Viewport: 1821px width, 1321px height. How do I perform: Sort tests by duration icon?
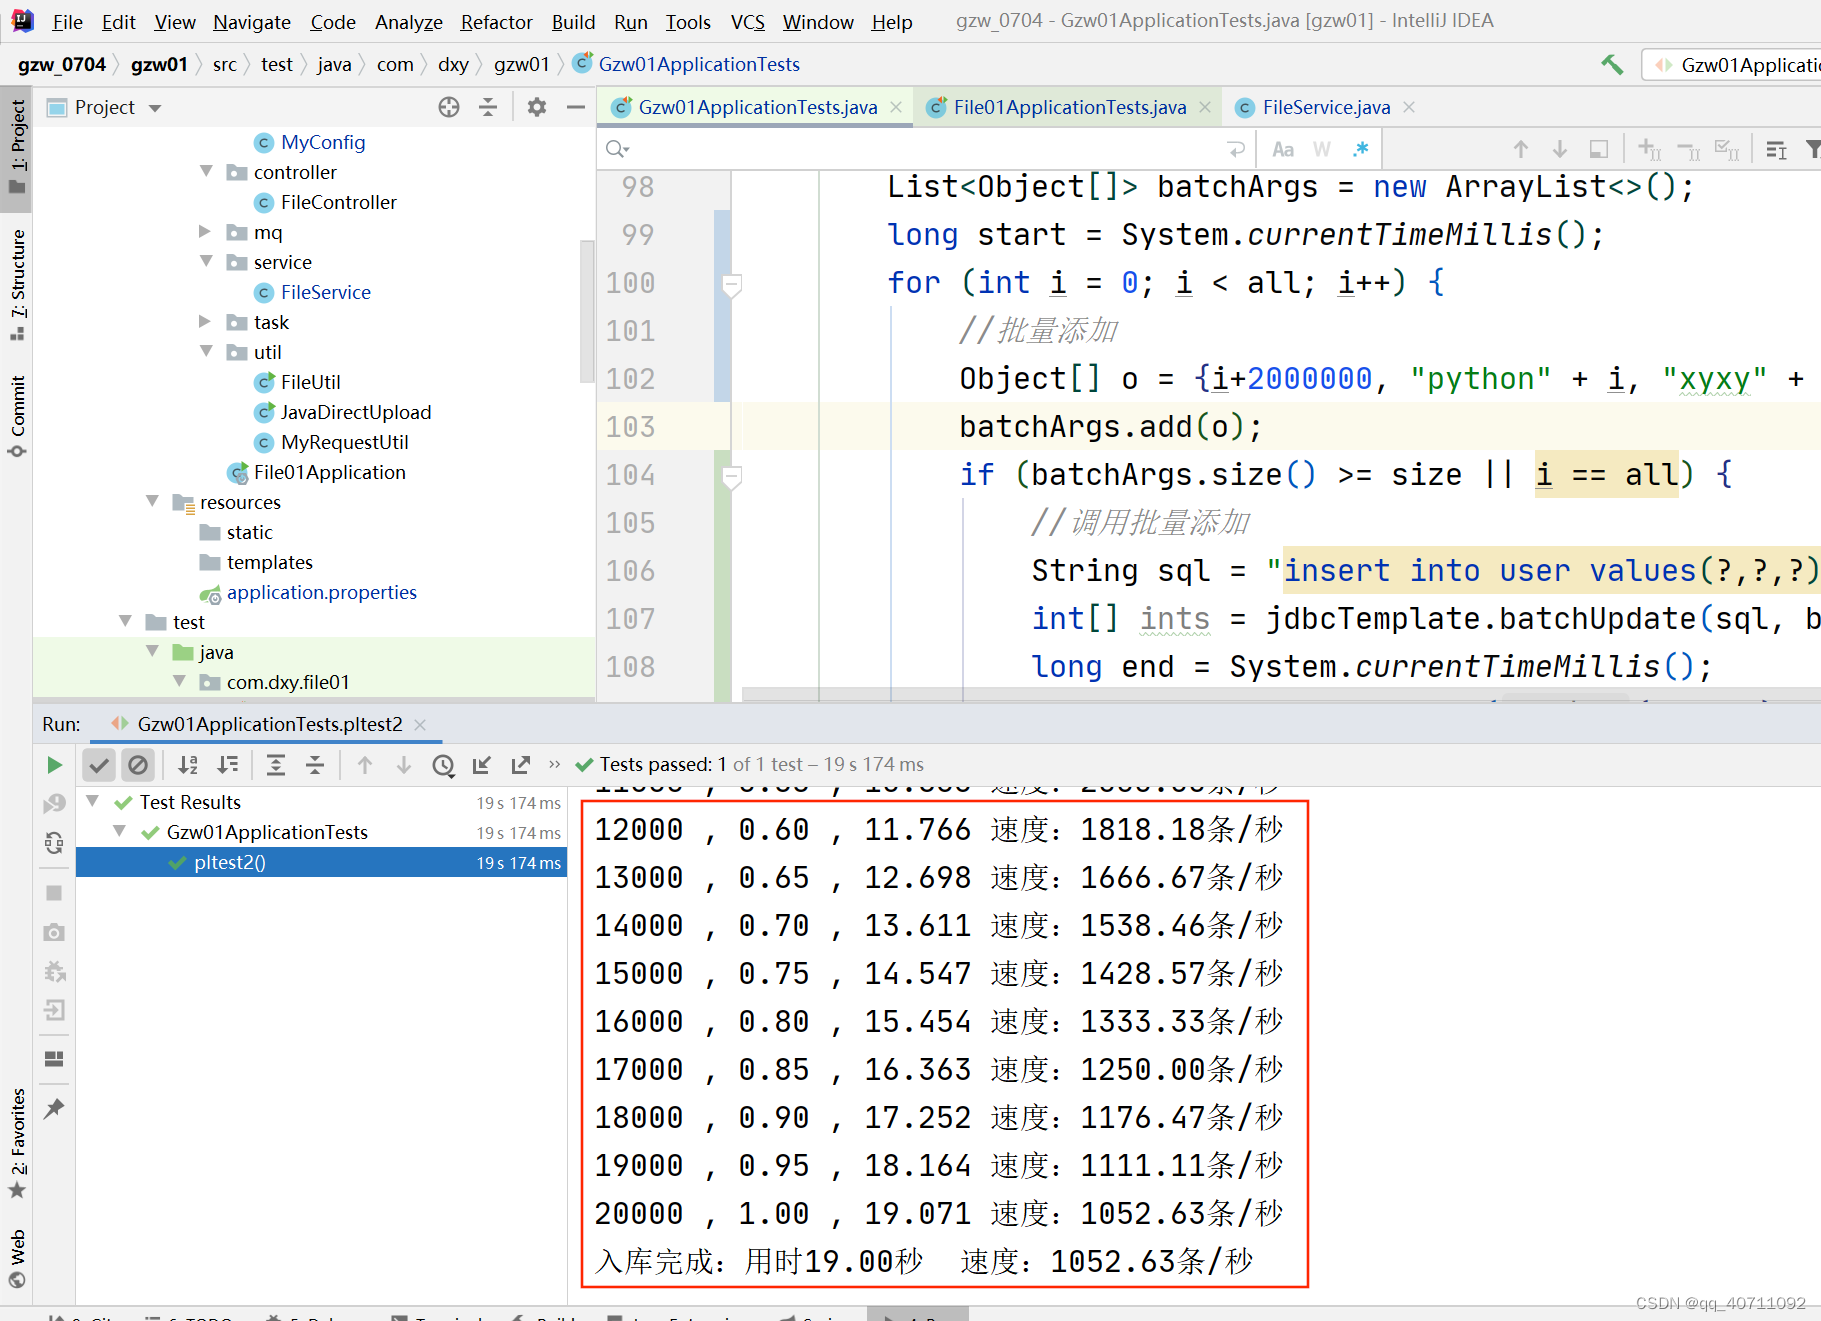[229, 765]
